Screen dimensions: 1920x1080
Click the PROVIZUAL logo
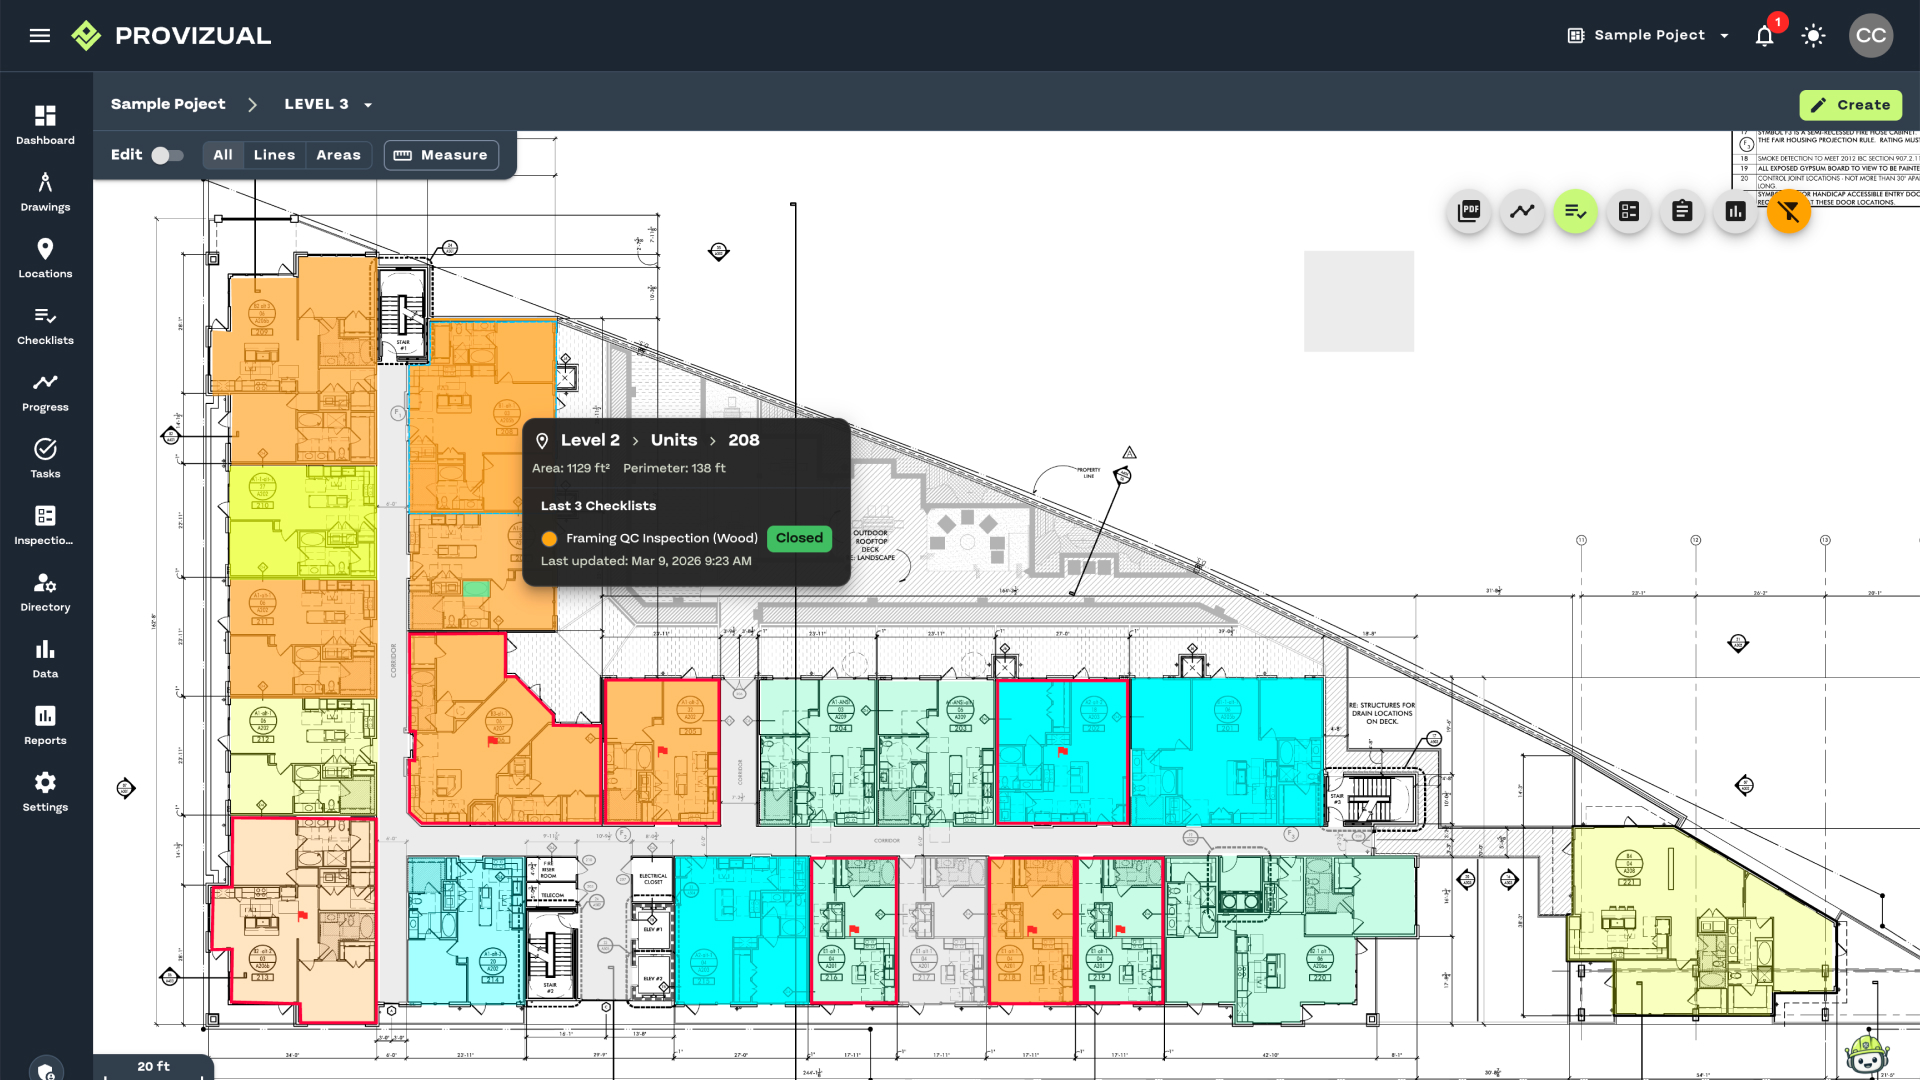click(171, 36)
